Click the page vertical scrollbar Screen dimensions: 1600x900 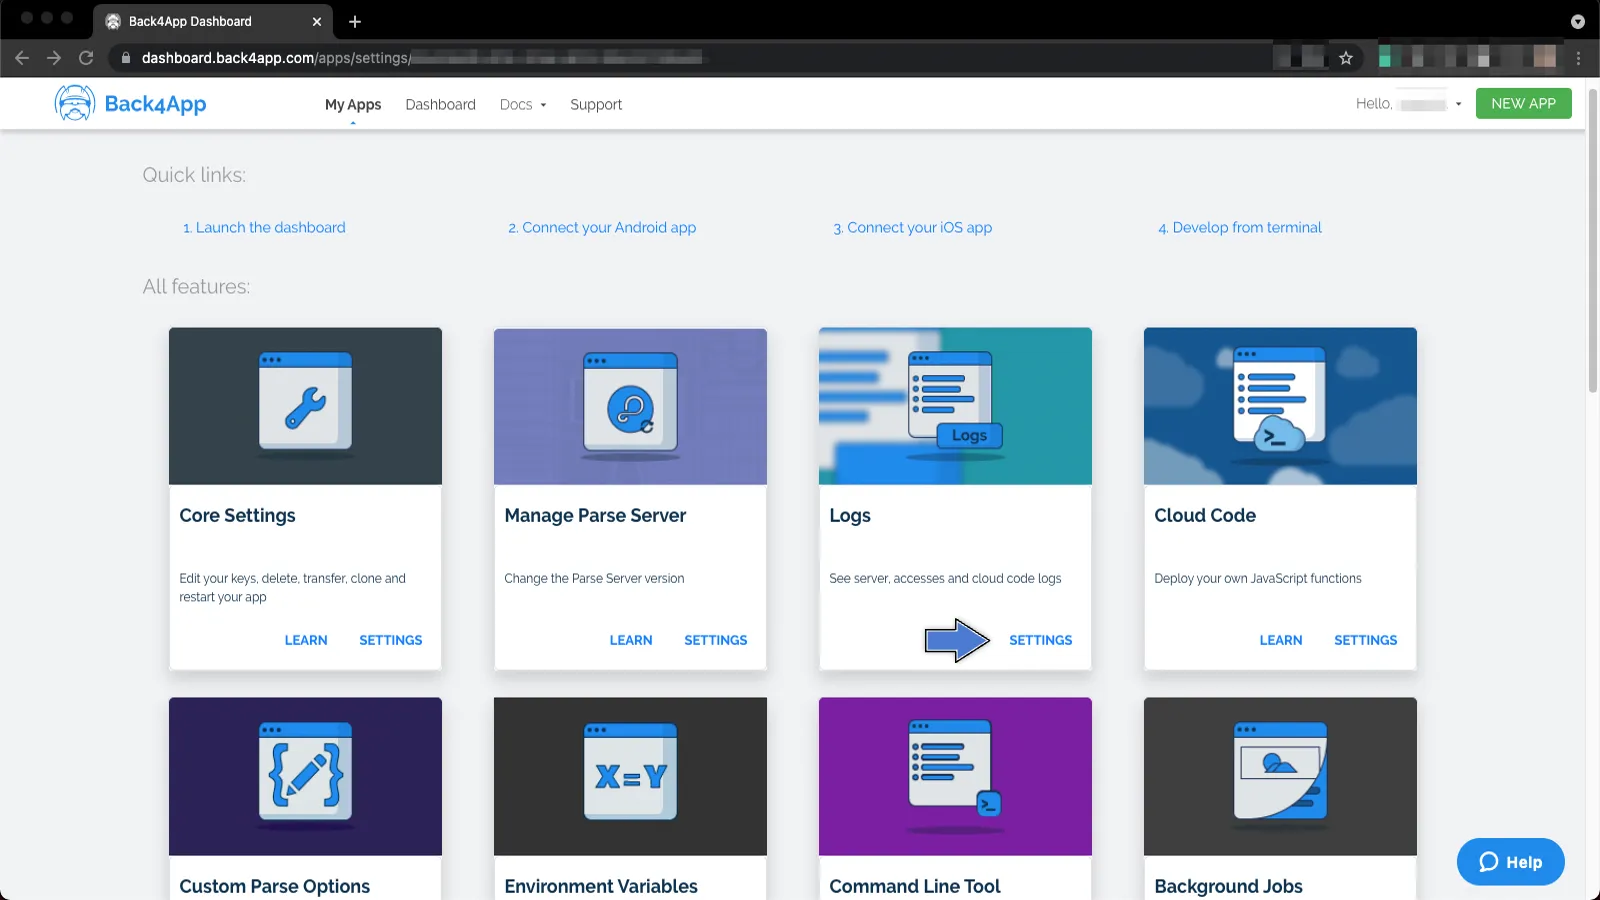[1593, 240]
